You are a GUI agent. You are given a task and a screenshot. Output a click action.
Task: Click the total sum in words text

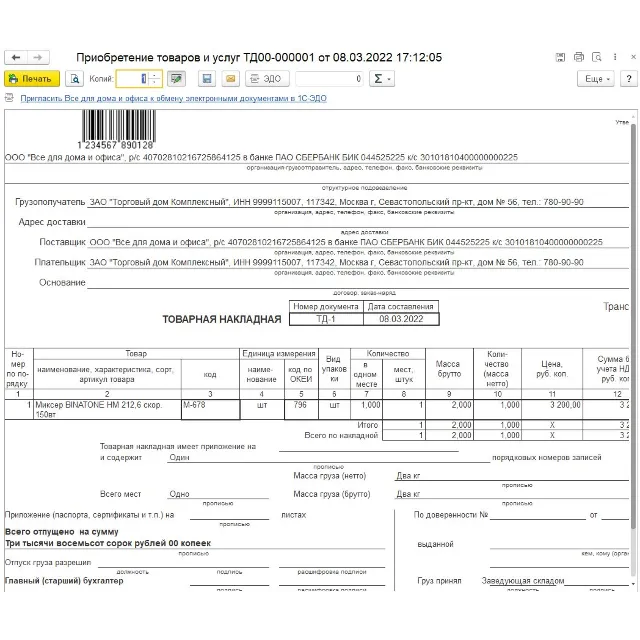[x=108, y=543]
